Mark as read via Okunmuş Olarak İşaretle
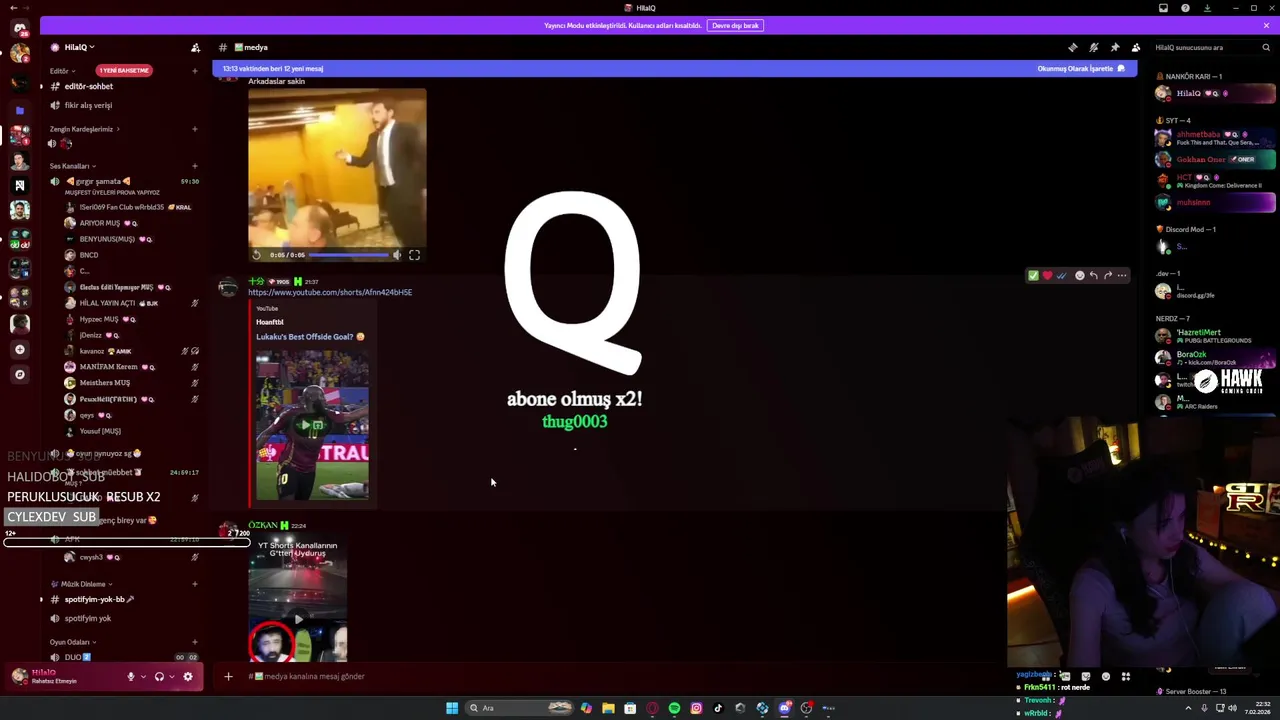 point(1081,69)
